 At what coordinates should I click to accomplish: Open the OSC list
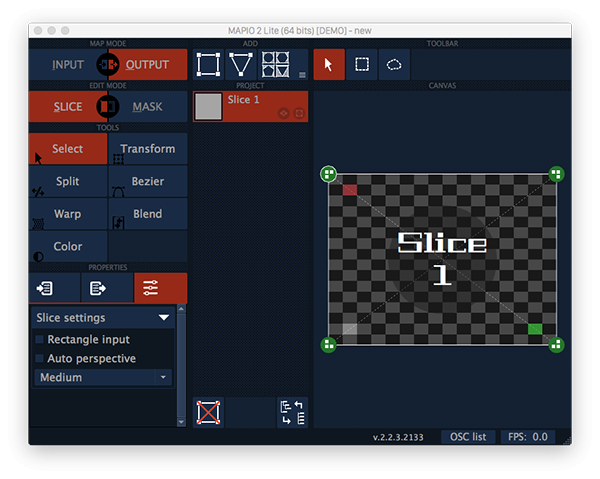tap(468, 437)
